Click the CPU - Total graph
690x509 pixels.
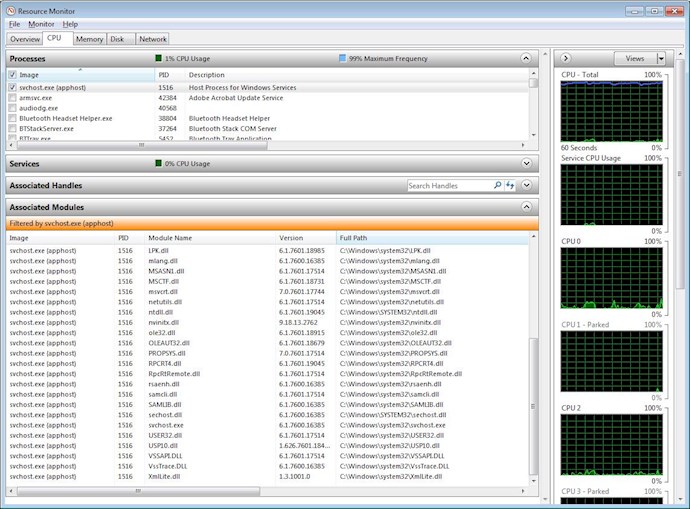pos(612,111)
